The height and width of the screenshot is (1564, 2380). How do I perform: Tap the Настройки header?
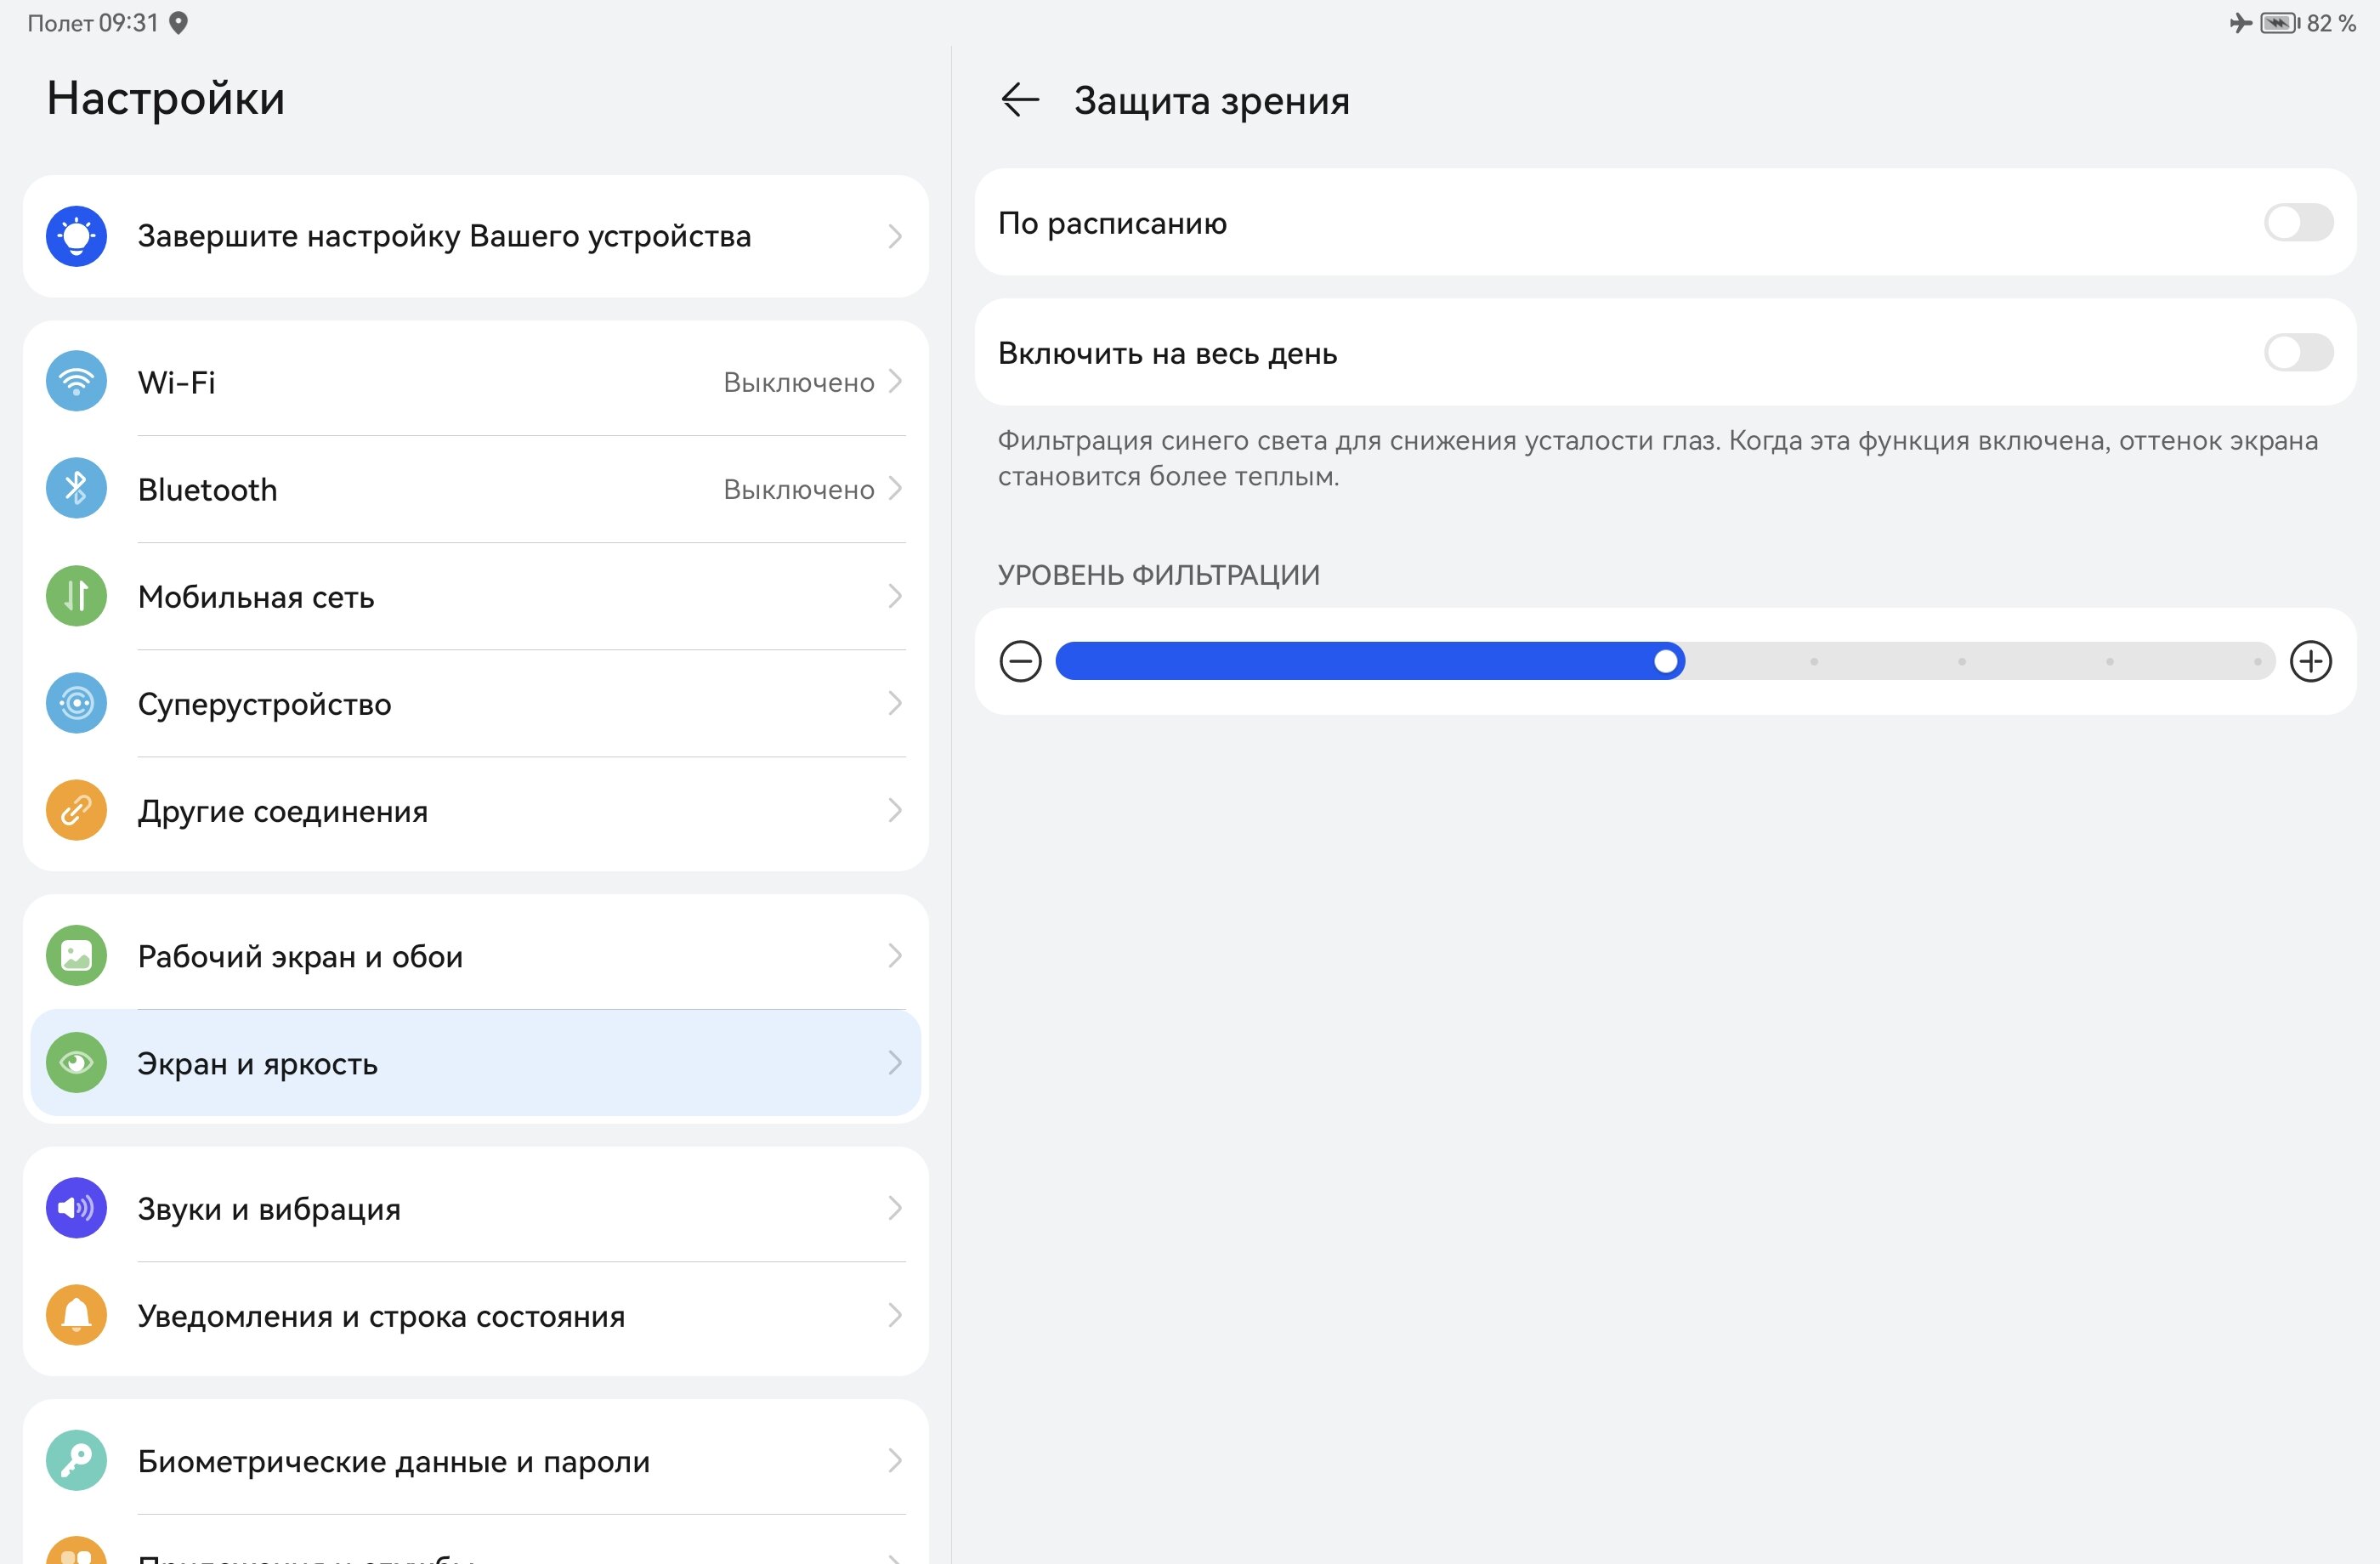[166, 98]
